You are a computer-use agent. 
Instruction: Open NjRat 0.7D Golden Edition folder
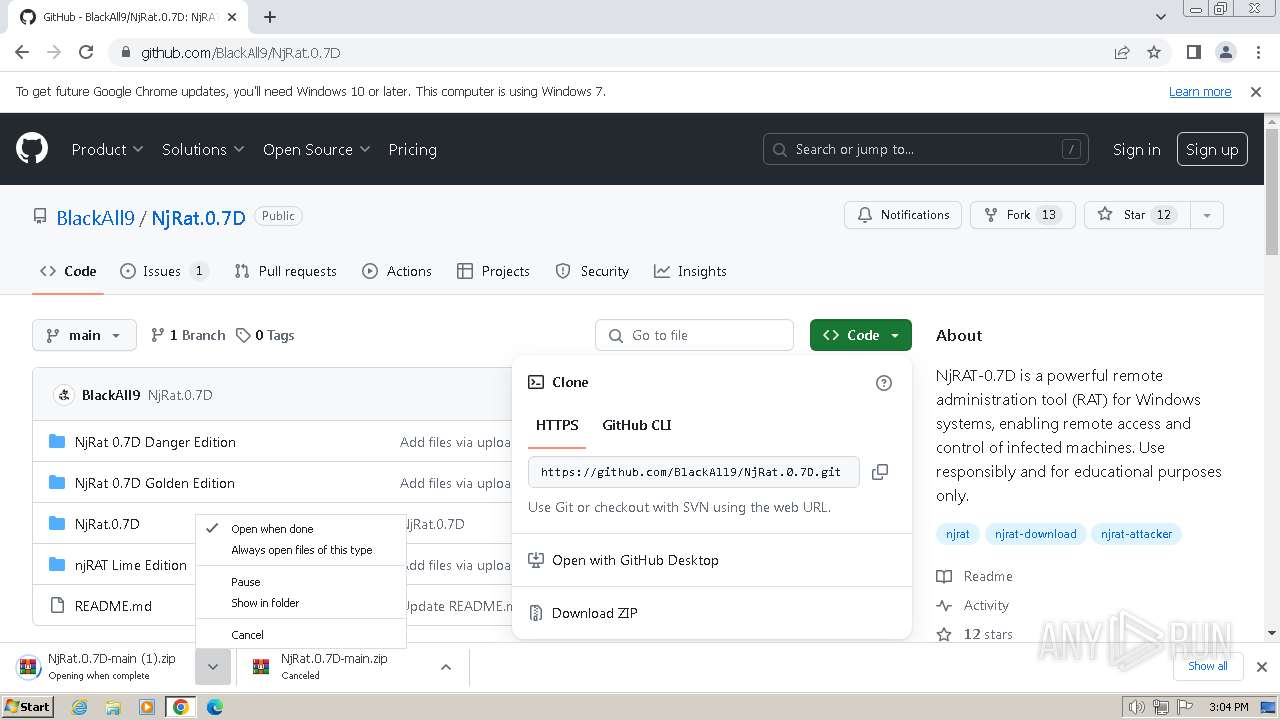(154, 483)
